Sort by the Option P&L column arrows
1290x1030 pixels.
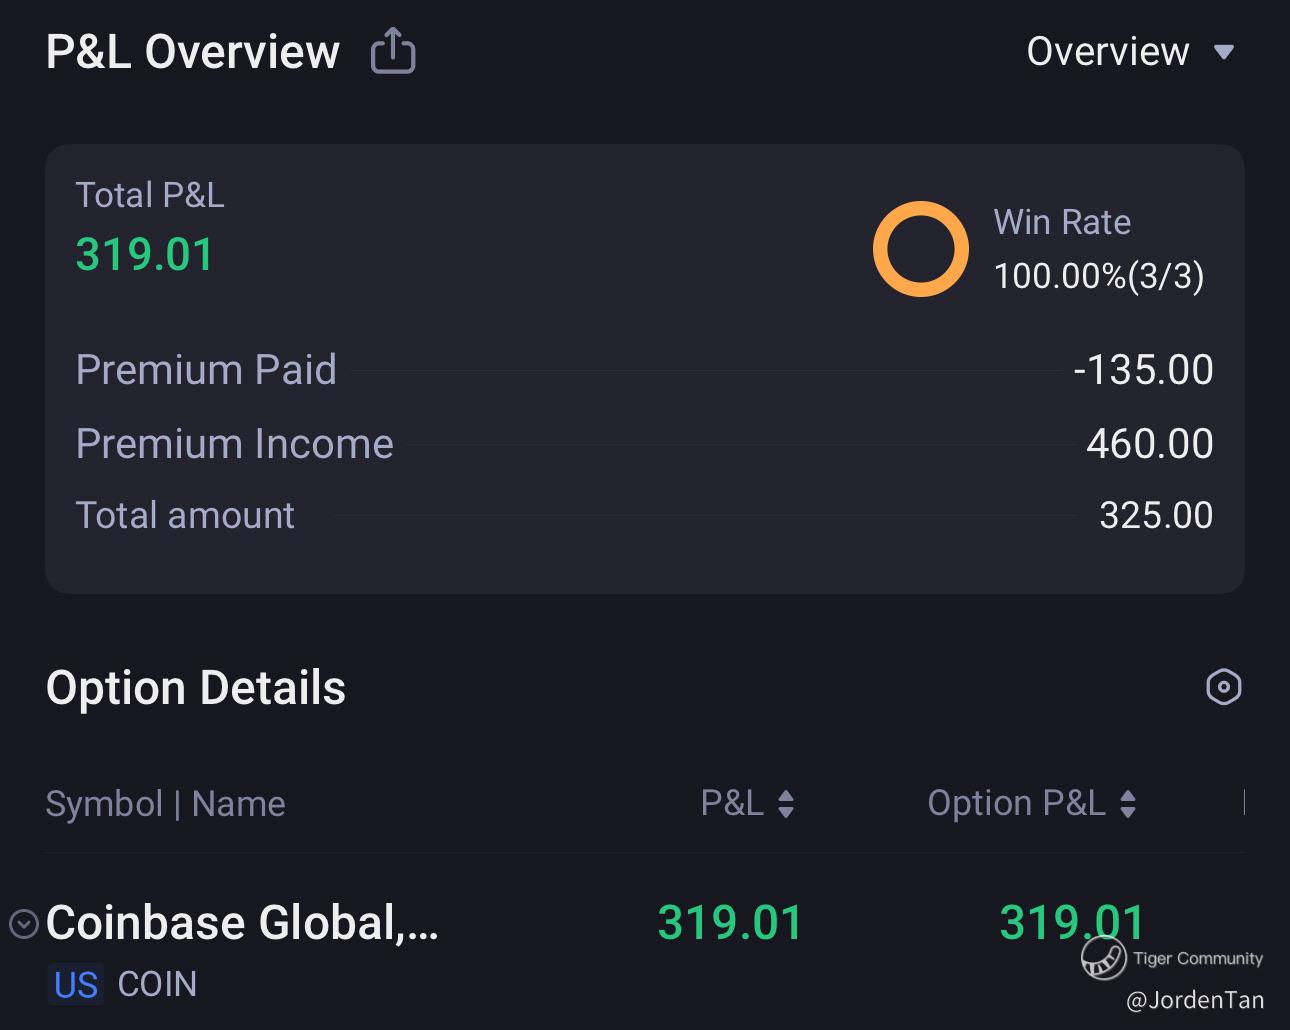(x=1128, y=804)
